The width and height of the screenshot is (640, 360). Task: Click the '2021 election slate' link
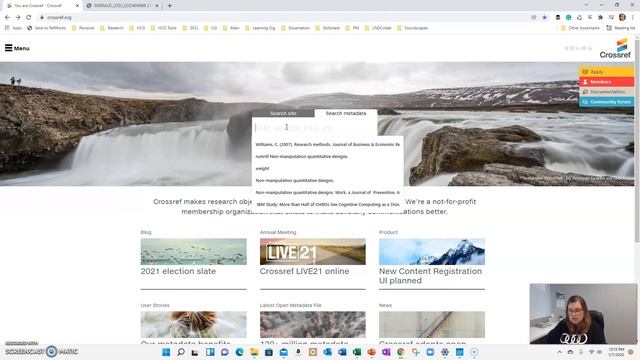(178, 271)
